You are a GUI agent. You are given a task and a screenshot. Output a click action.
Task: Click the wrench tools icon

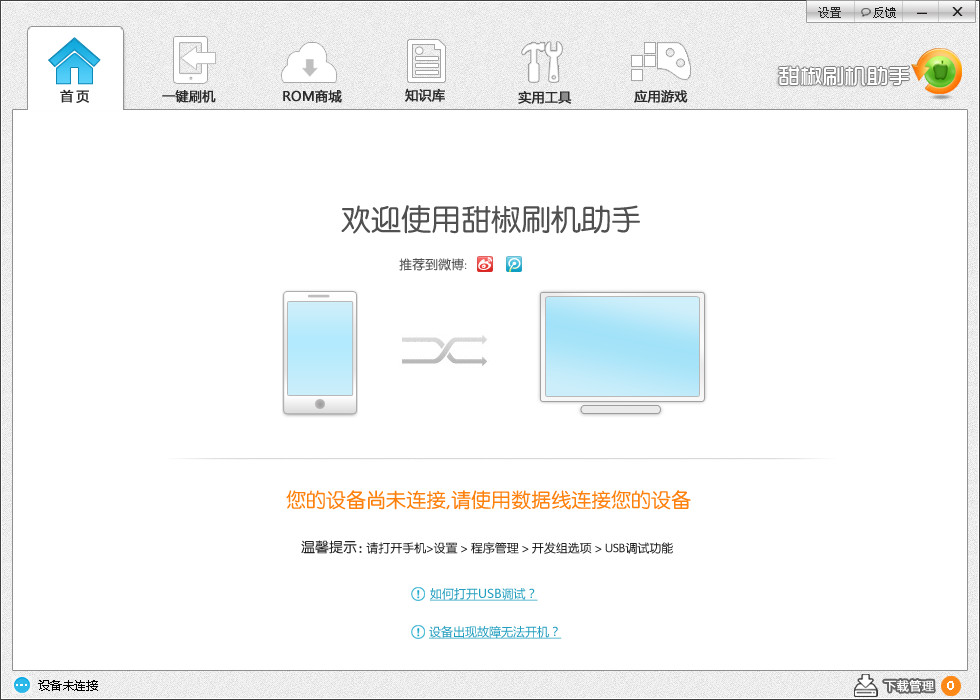[x=542, y=62]
